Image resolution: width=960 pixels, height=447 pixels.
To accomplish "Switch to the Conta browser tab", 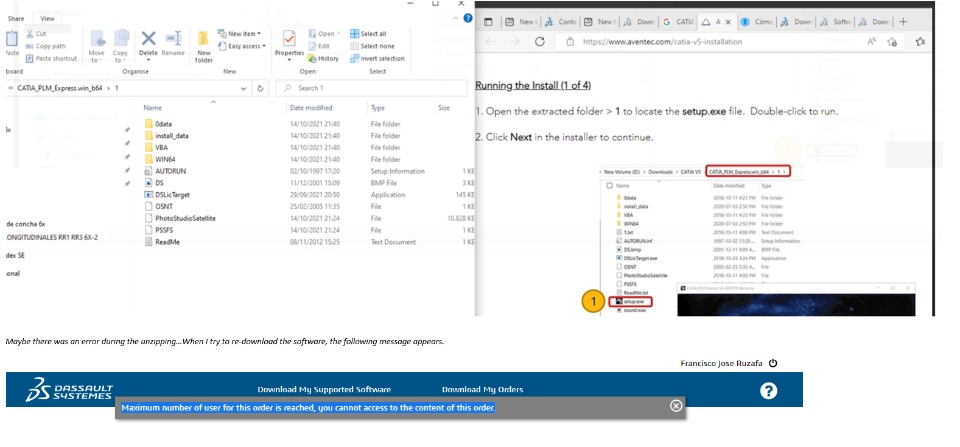I will [560, 22].
